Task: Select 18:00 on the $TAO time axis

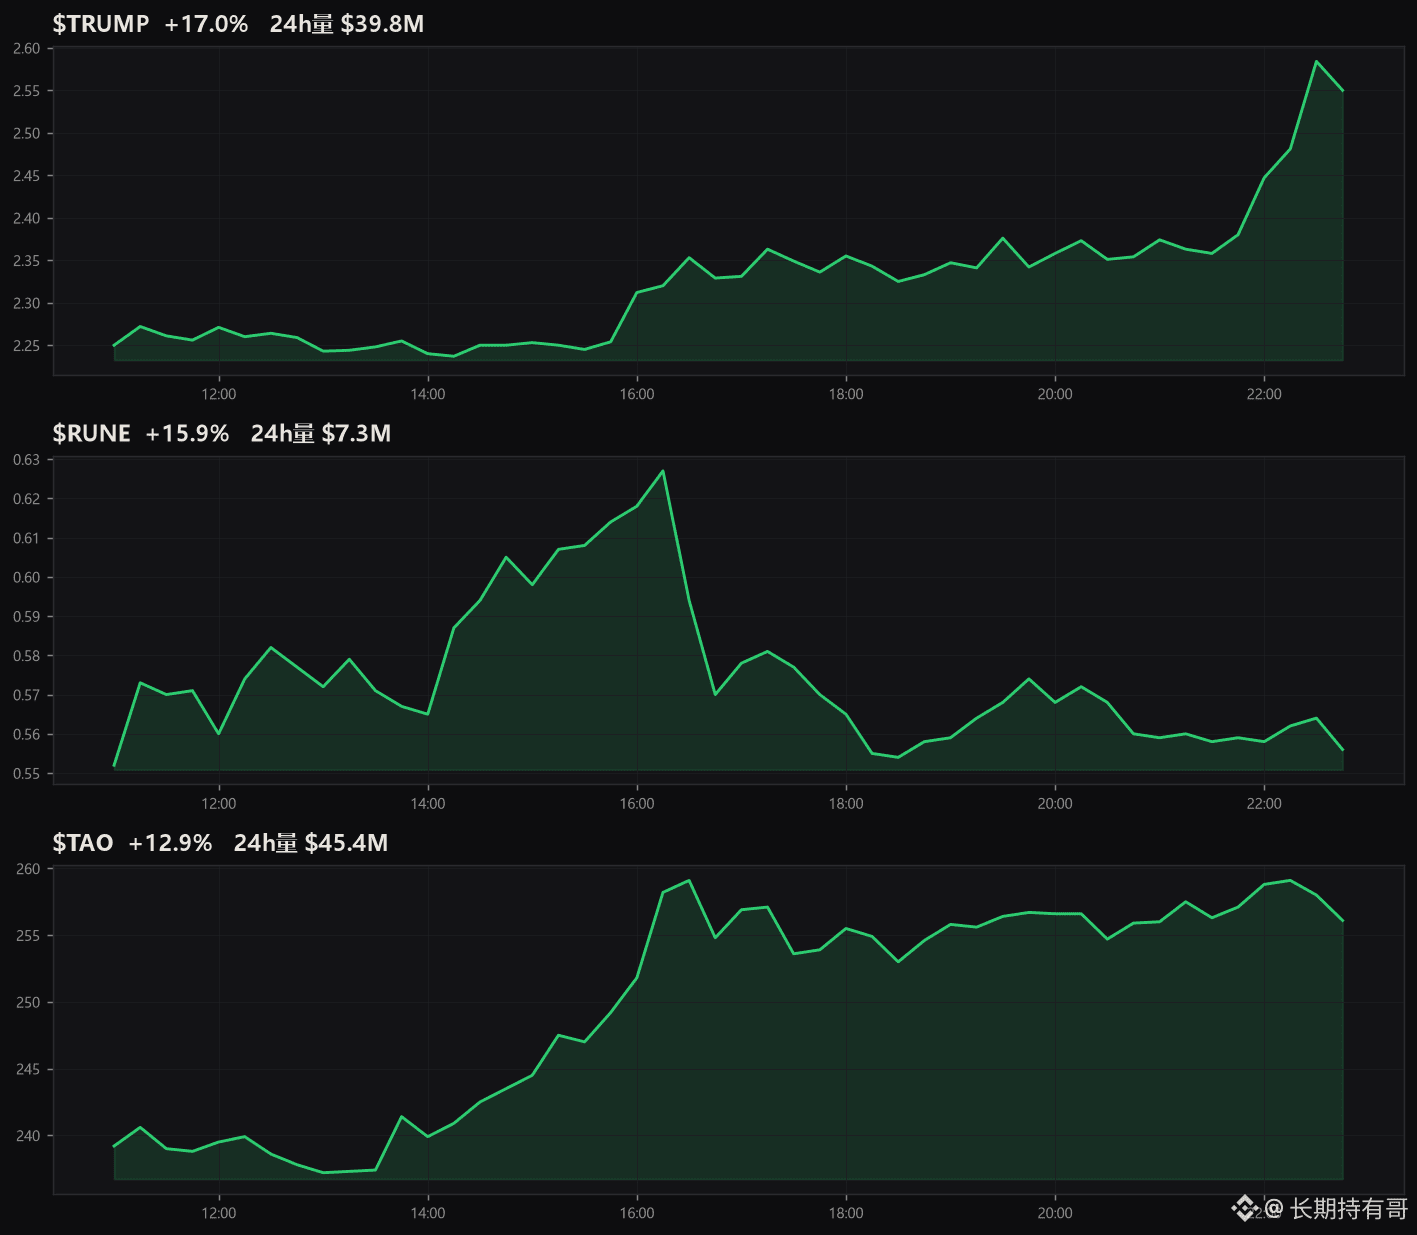Action: pos(846,1213)
